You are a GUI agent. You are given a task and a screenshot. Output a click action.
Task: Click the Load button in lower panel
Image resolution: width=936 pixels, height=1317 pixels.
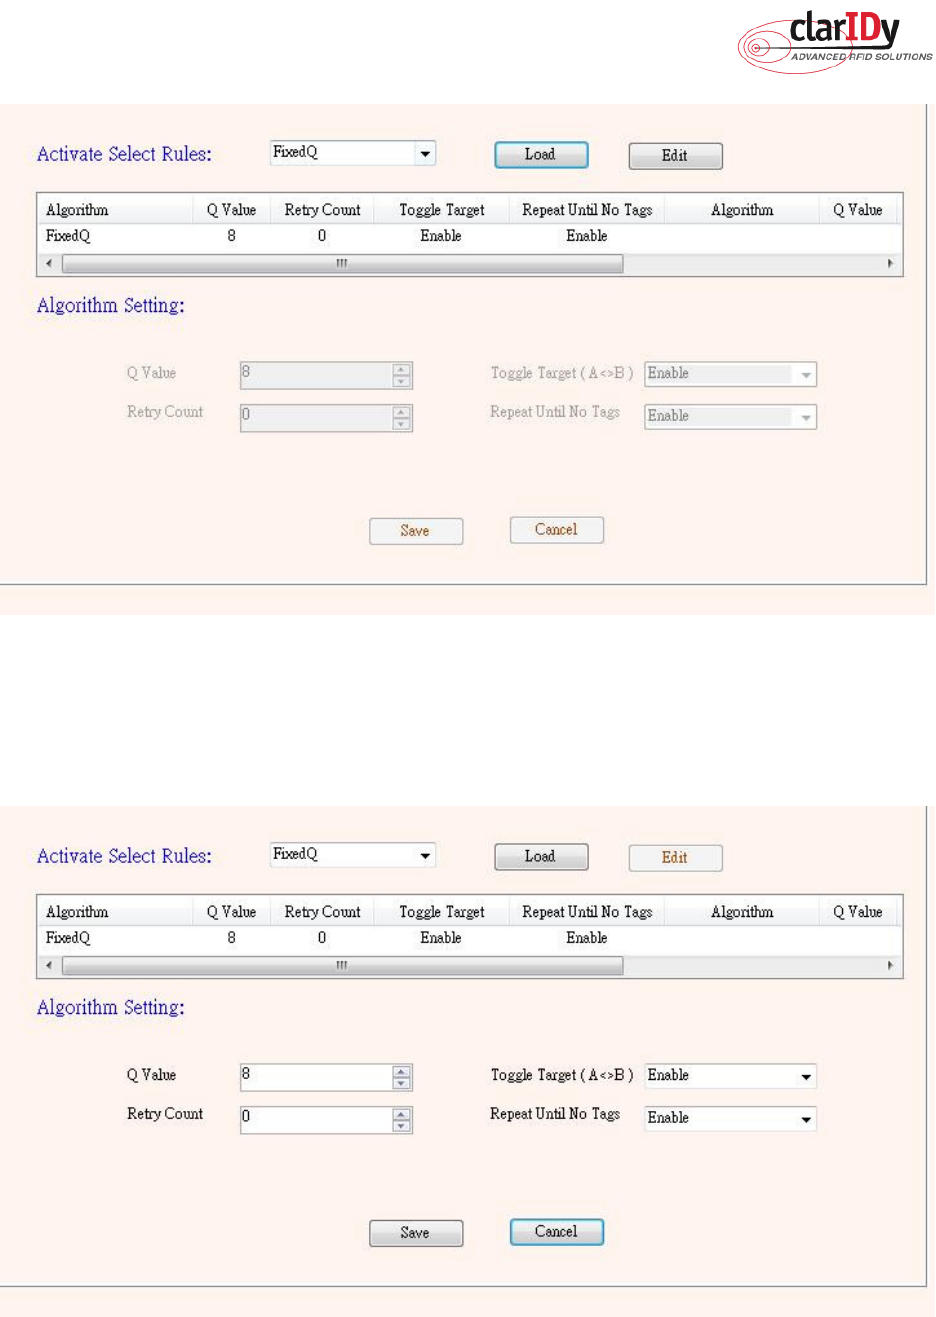tap(541, 857)
